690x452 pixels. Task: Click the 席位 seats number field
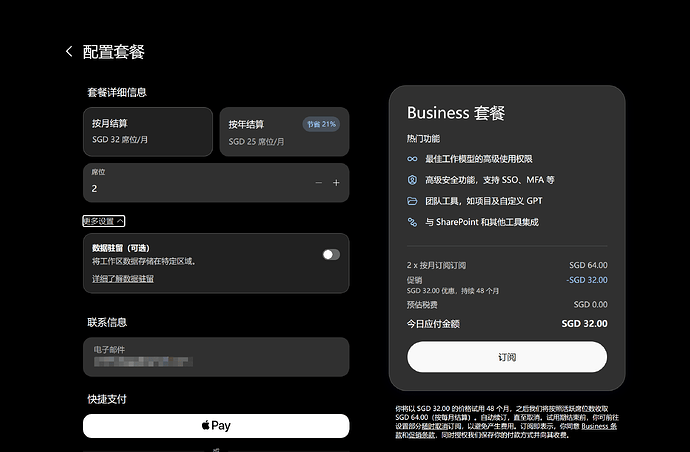[216, 183]
